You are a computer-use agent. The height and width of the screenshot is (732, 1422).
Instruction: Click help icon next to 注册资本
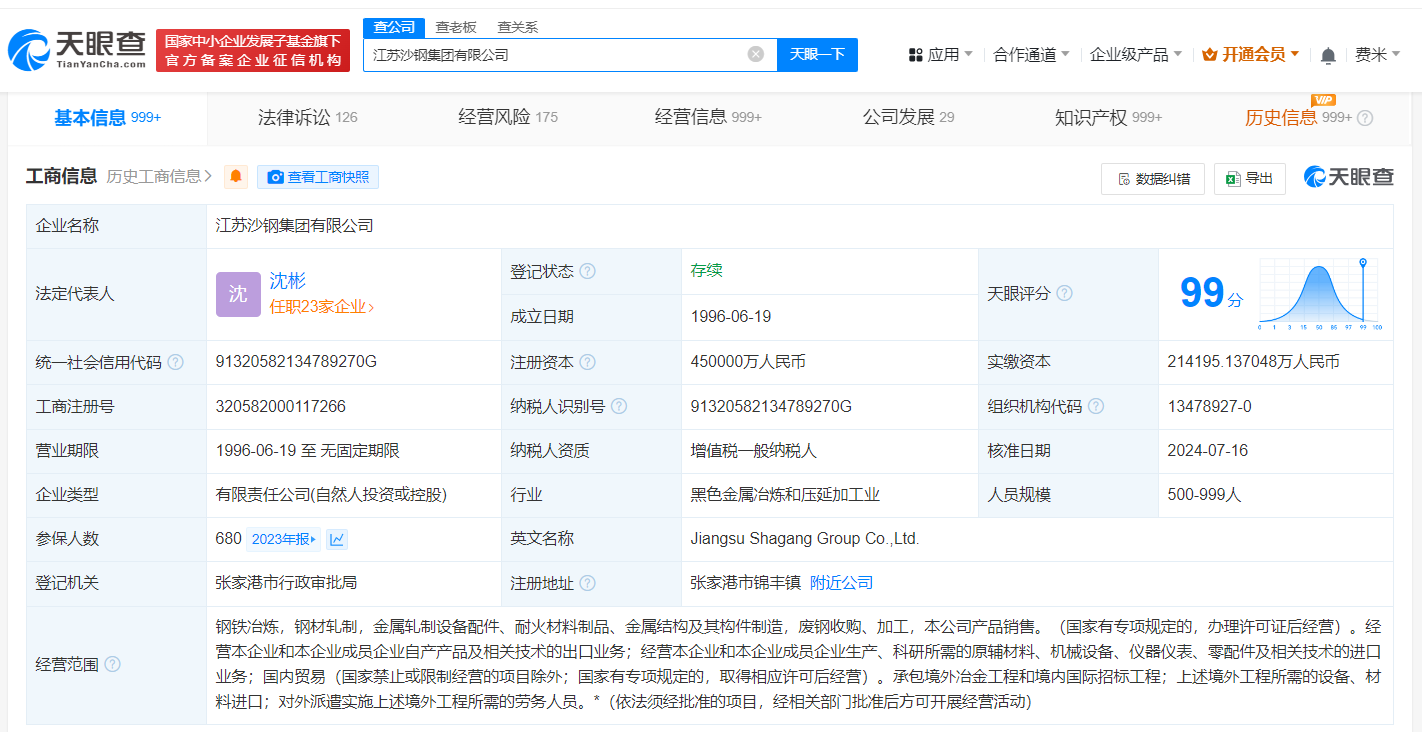pyautogui.click(x=587, y=362)
